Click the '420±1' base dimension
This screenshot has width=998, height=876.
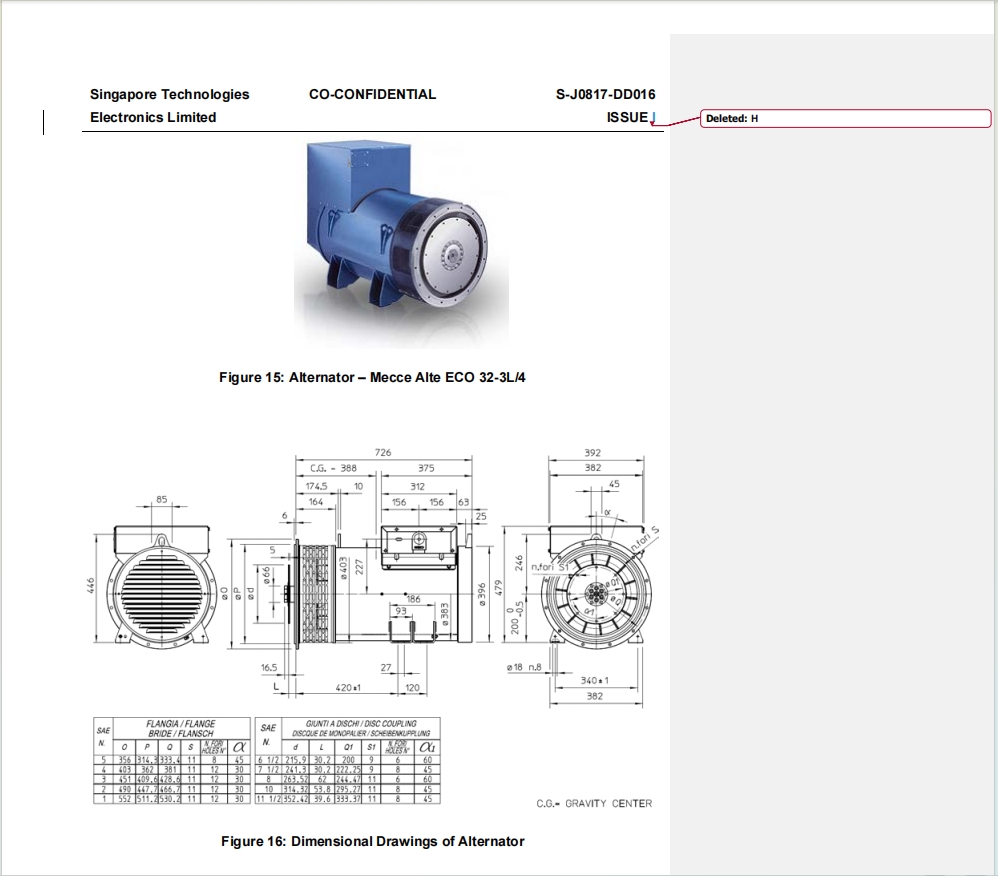(348, 688)
